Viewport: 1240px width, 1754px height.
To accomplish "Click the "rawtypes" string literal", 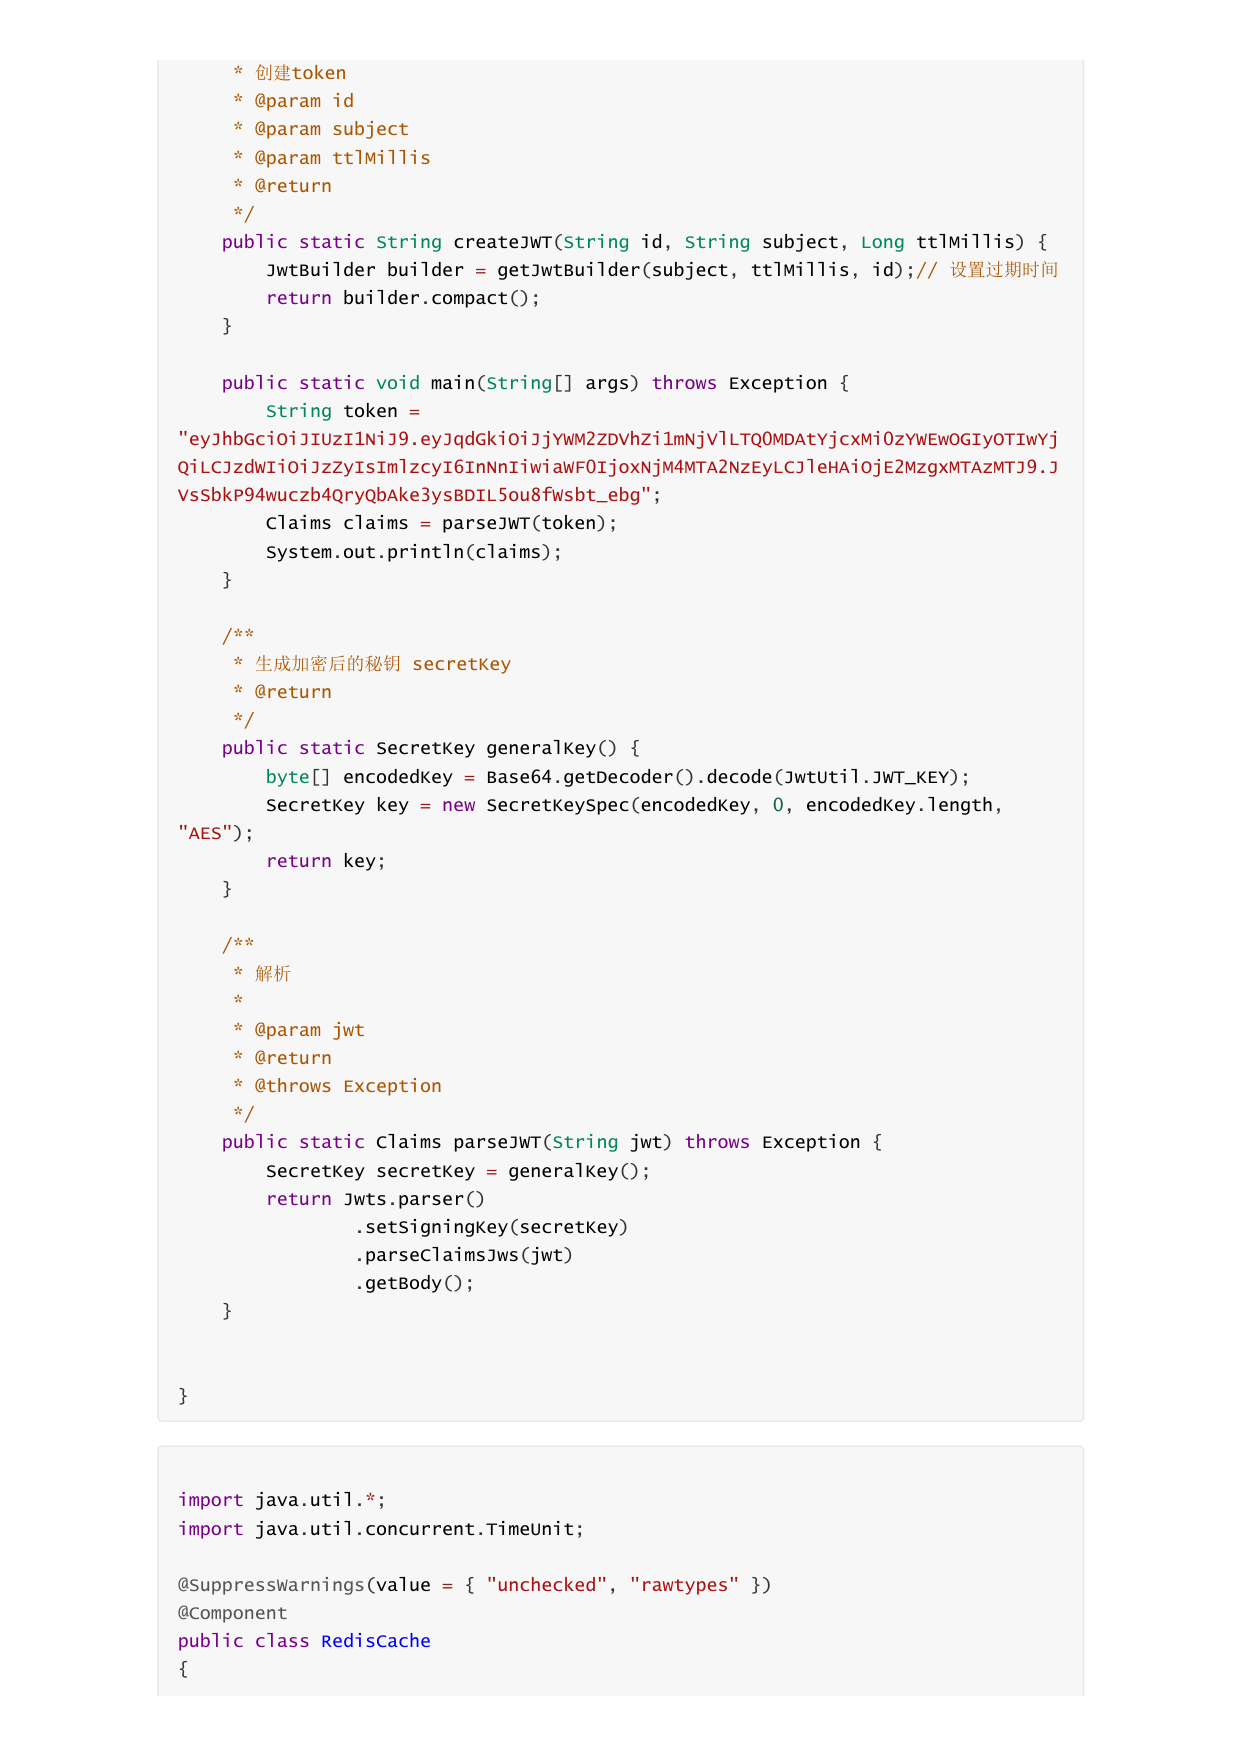I will [684, 1585].
